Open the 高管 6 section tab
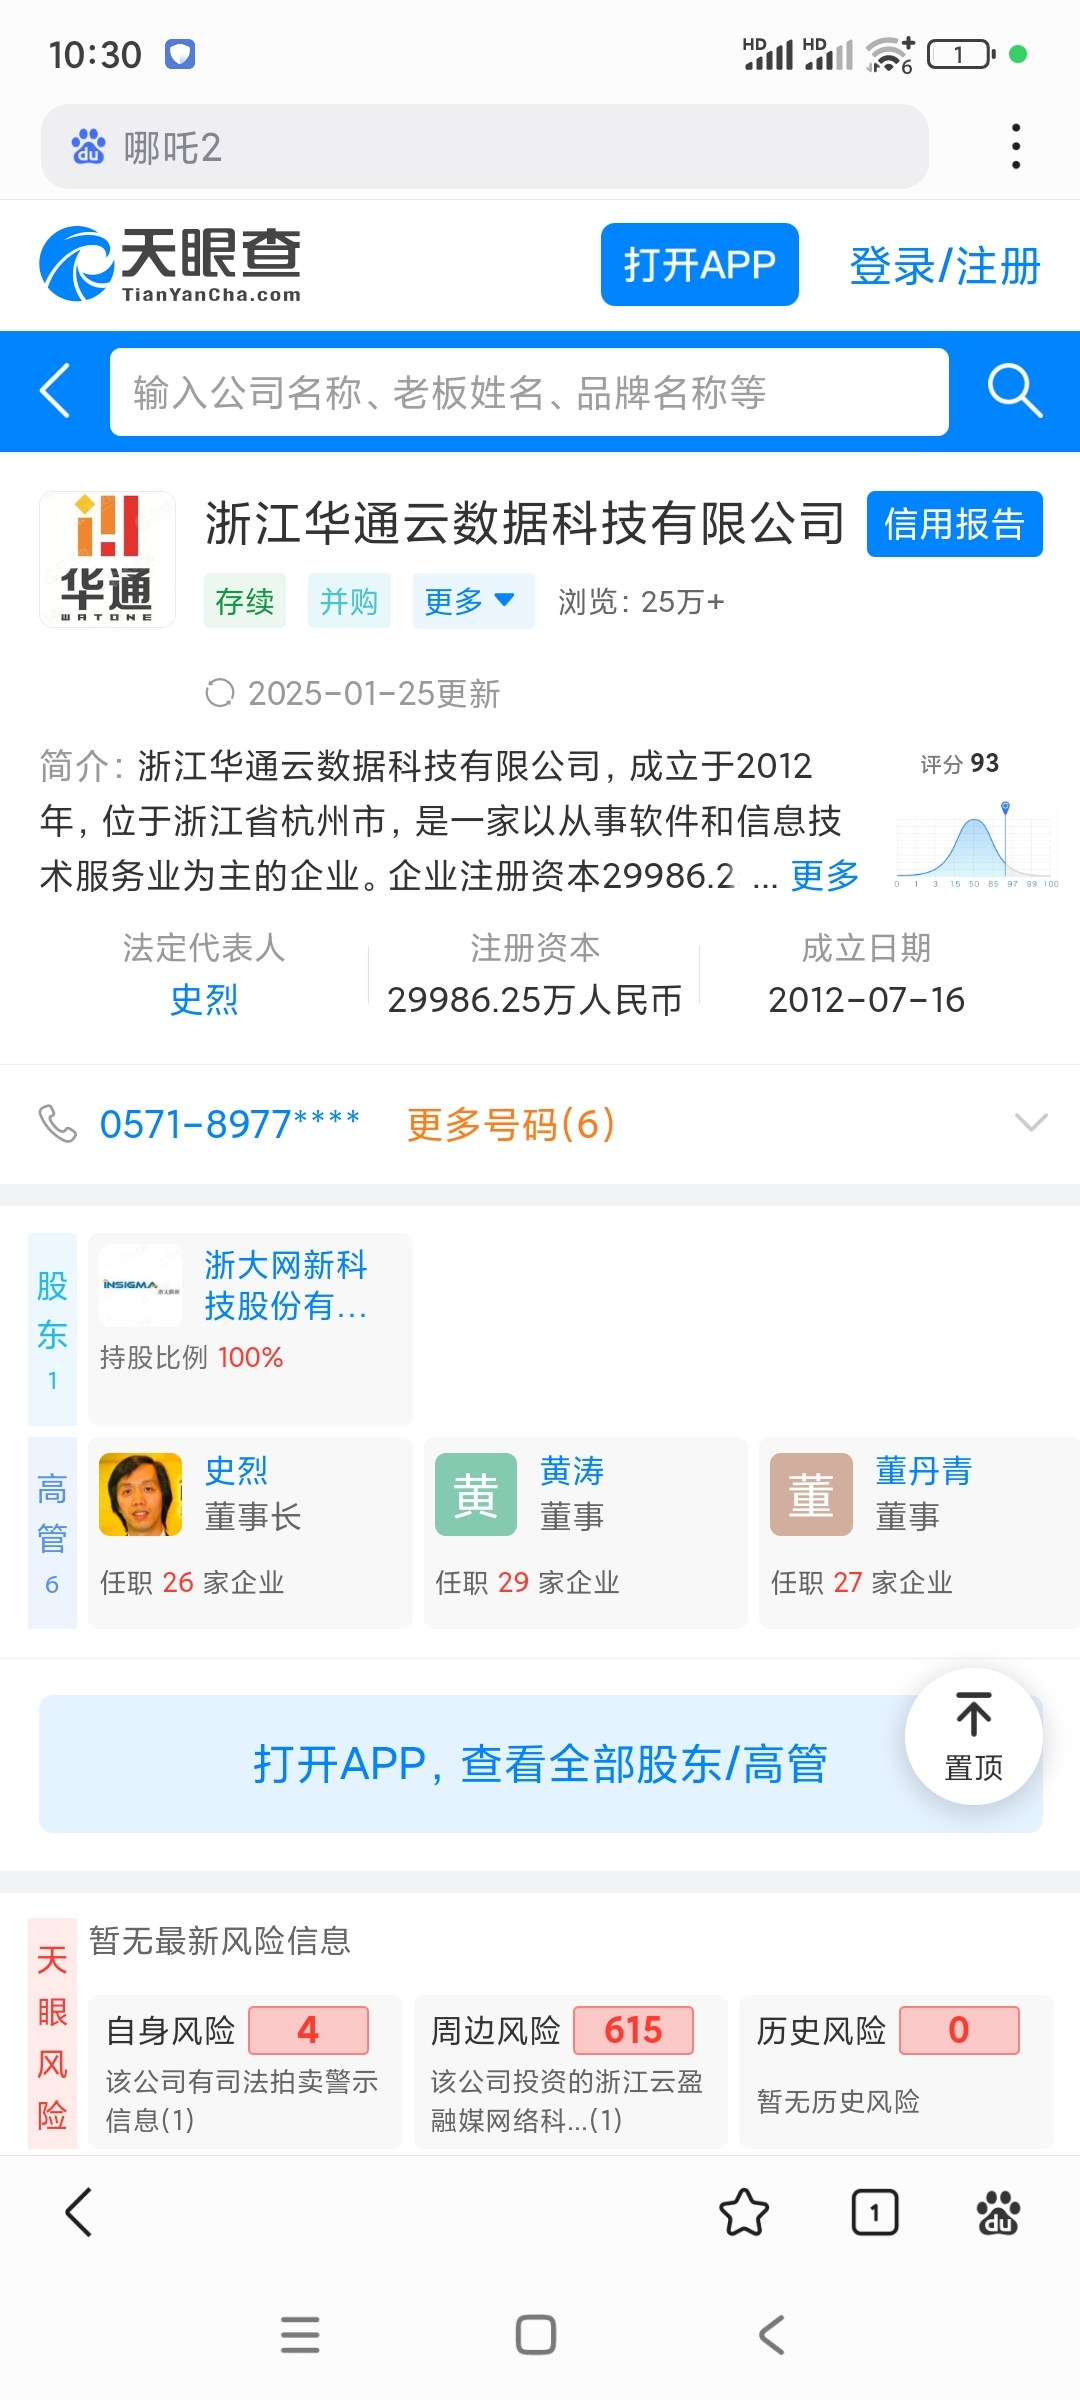The height and width of the screenshot is (2400, 1080). point(52,1532)
